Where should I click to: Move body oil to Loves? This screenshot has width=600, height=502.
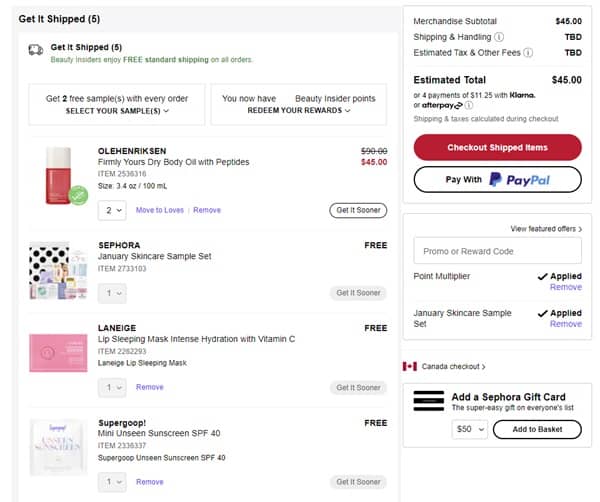coord(160,210)
